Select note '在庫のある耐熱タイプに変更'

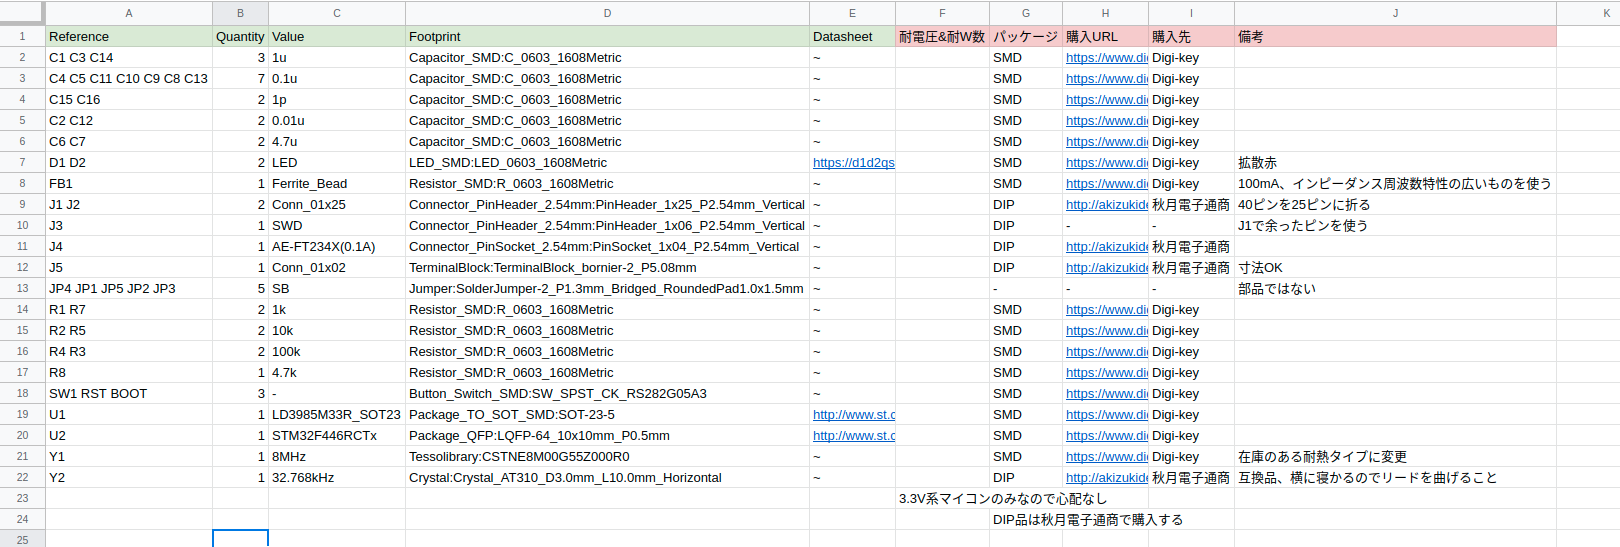[x=1395, y=456]
